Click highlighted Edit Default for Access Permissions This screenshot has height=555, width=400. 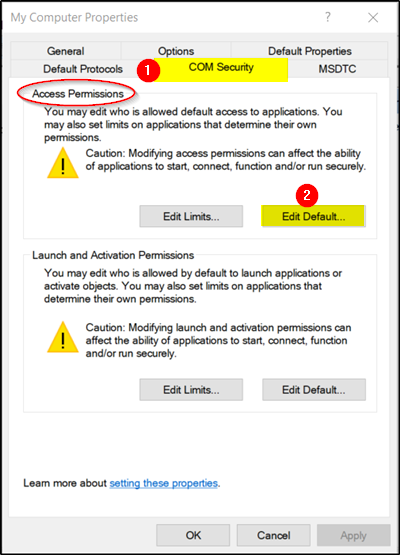(x=314, y=216)
